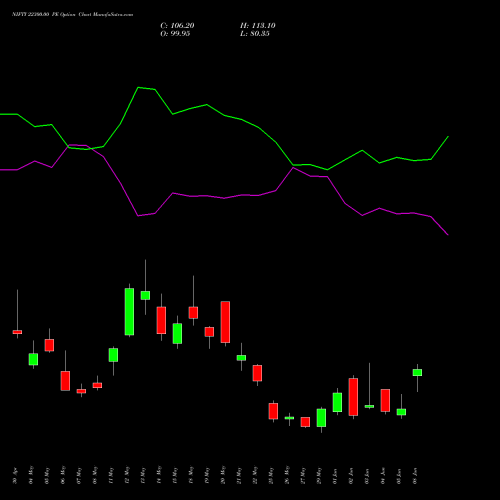Click the '21 May' date axis label
500x500 pixels.
(x=239, y=475)
